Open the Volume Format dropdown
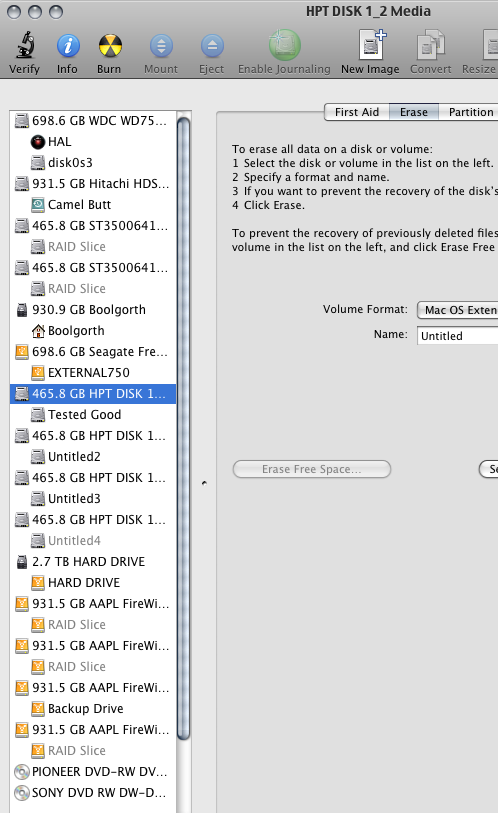The width and height of the screenshot is (498, 813). (458, 310)
